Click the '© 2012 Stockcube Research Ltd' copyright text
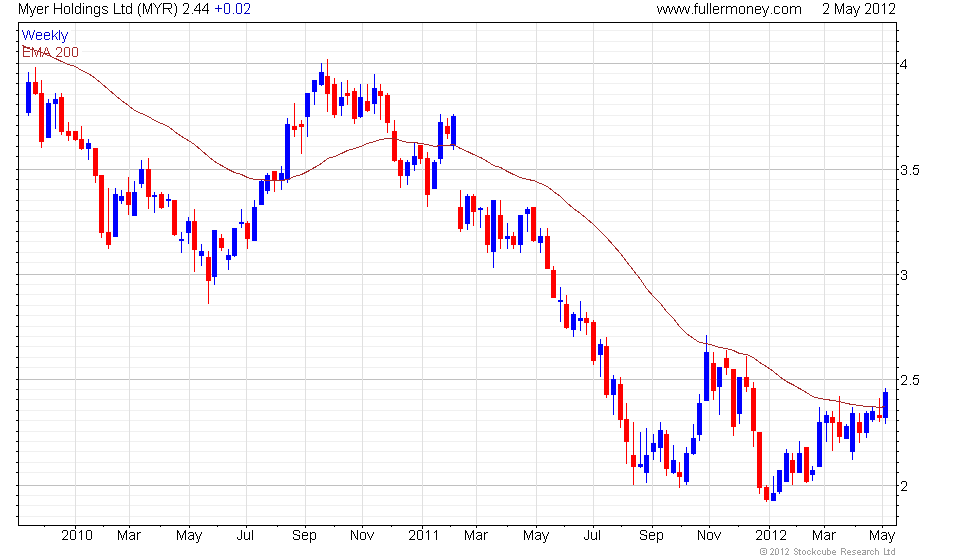This screenshot has width=980, height=560. [828, 552]
